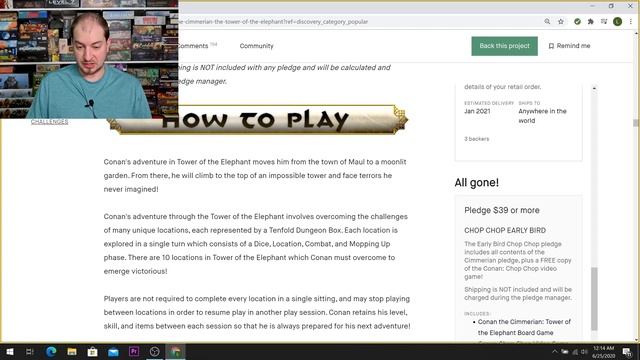The height and width of the screenshot is (360, 640).
Task: Bookmark this page with the star icon
Action: (x=561, y=22)
